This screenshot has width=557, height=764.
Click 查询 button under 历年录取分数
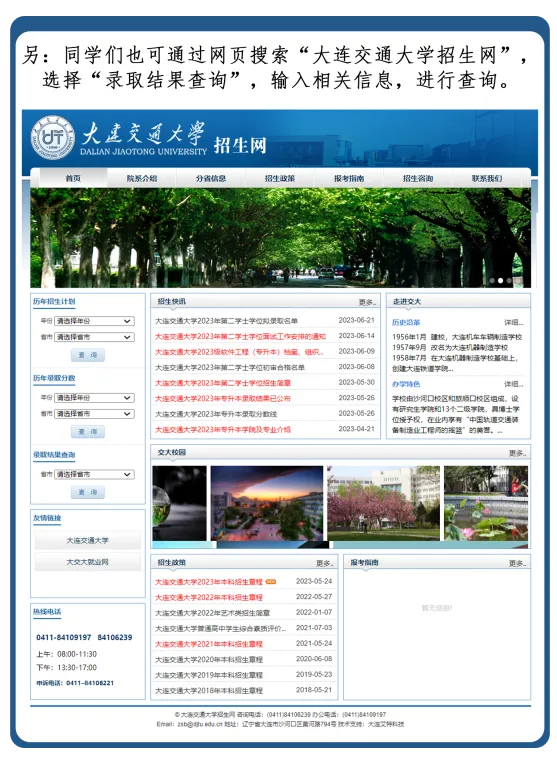(x=88, y=432)
